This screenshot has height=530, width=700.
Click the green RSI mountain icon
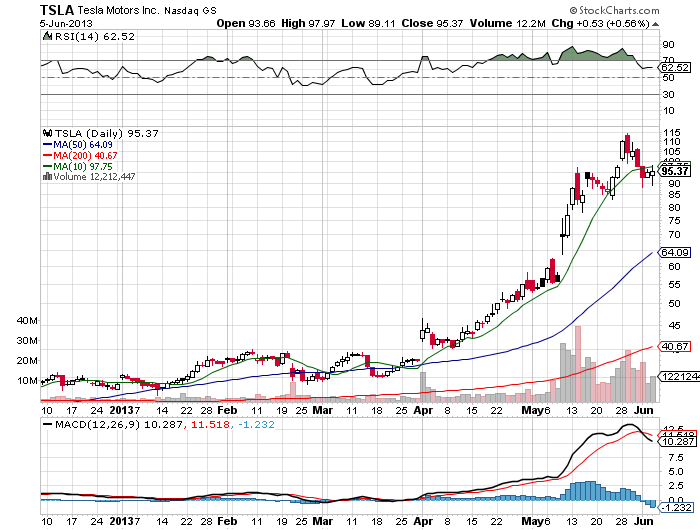(47, 36)
